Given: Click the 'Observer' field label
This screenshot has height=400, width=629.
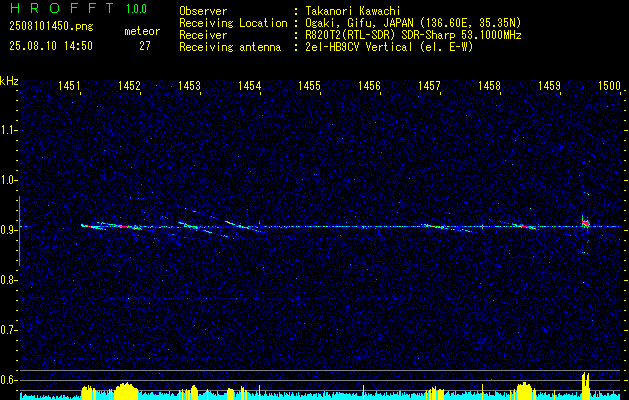Looking at the screenshot, I should [203, 11].
